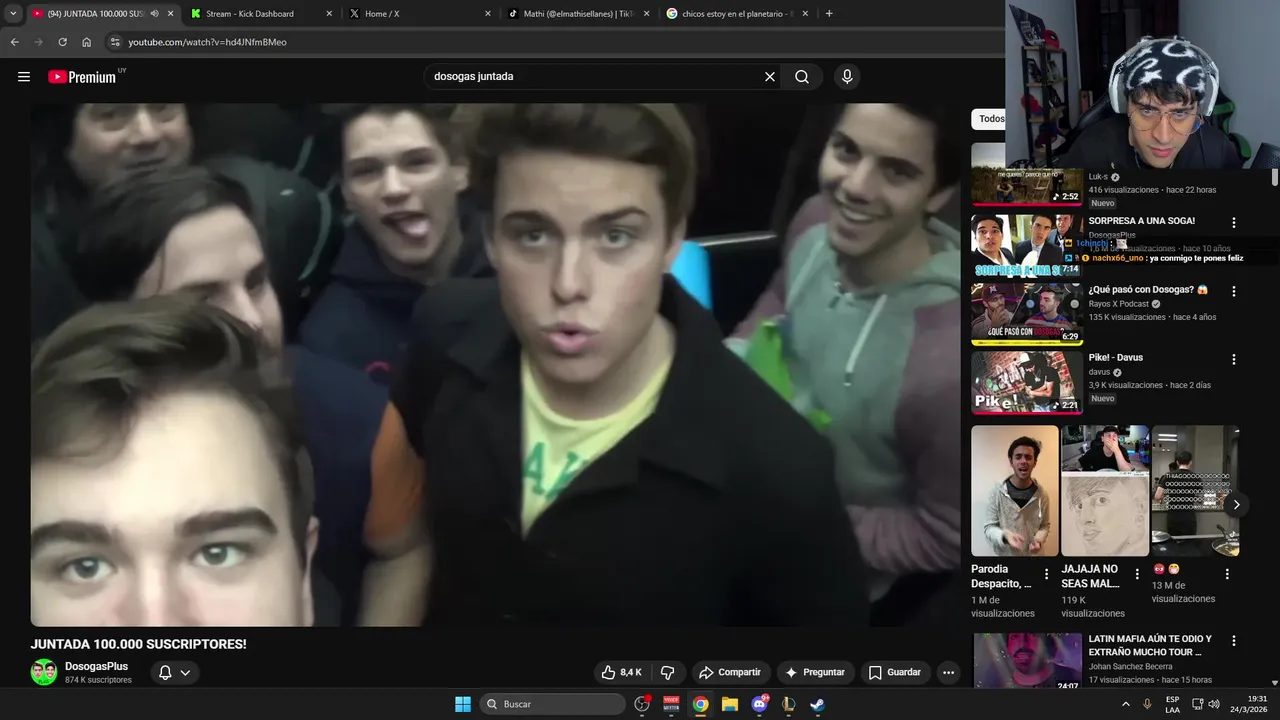Open the 'JAJAJA NO SEAS MAL' short thumbnail
This screenshot has height=720, width=1280.
coord(1105,491)
